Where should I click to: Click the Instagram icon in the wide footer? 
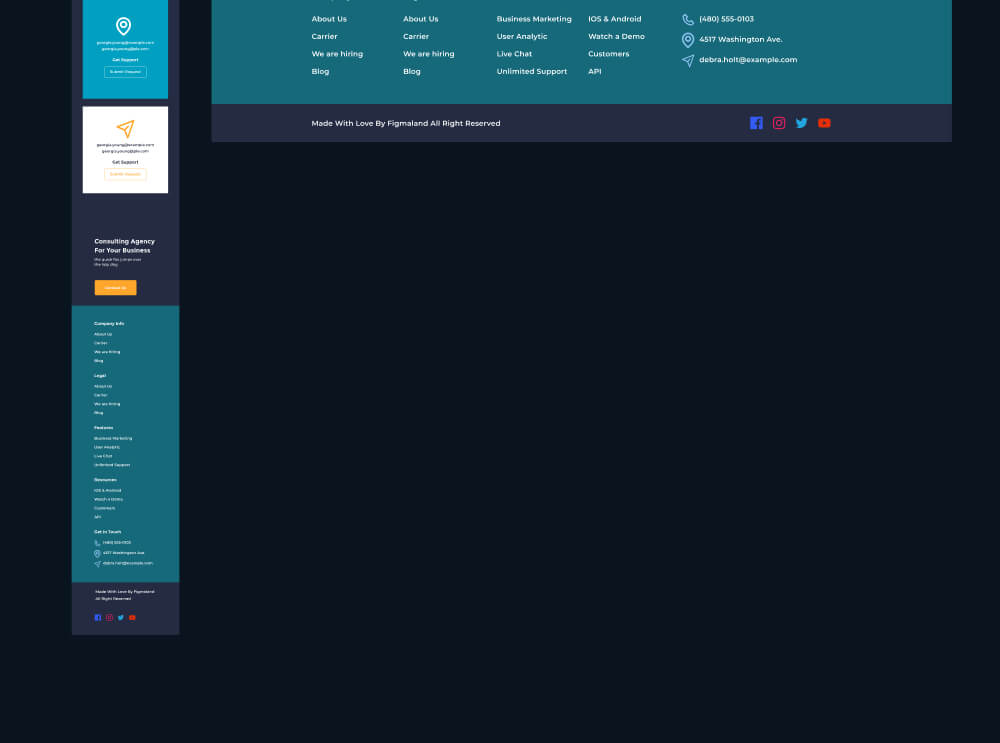[779, 123]
